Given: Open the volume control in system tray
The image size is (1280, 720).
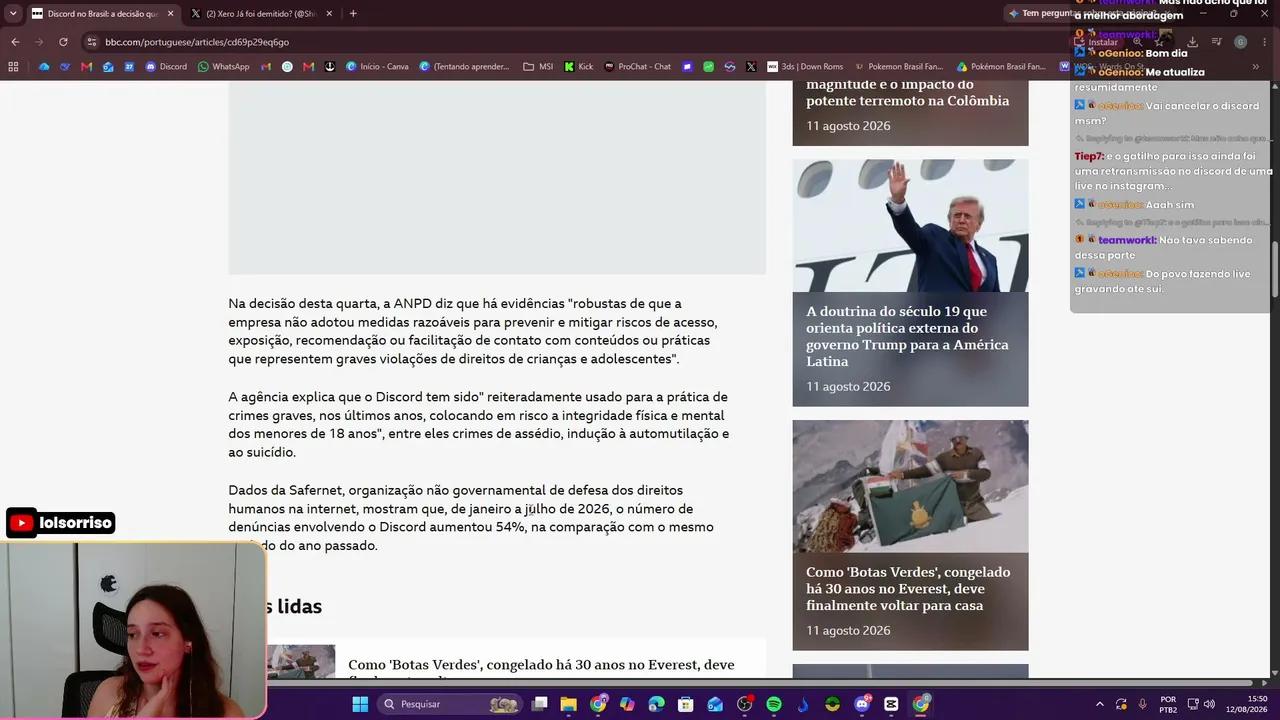Looking at the screenshot, I should (x=1209, y=704).
